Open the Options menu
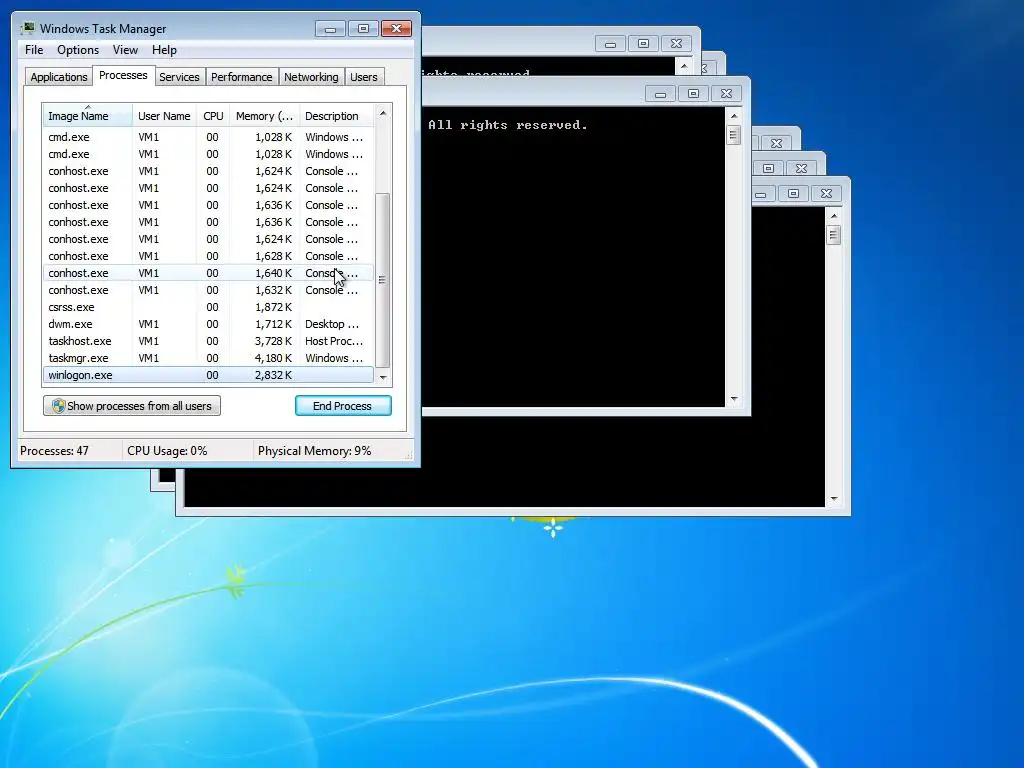Image resolution: width=1024 pixels, height=768 pixels. pos(78,50)
